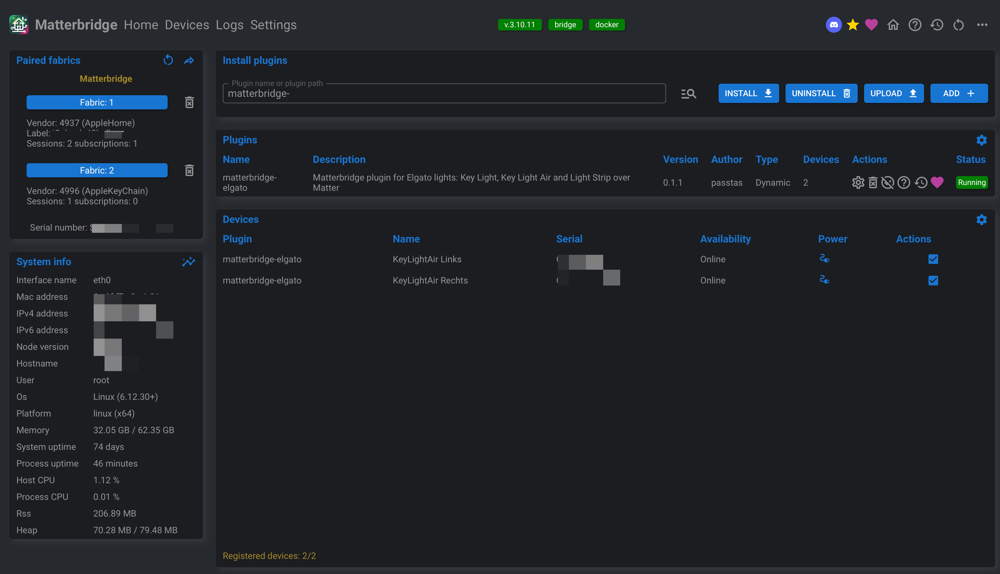Click power icon for KeyLightAir Rechts
1000x574 pixels.
[824, 279]
